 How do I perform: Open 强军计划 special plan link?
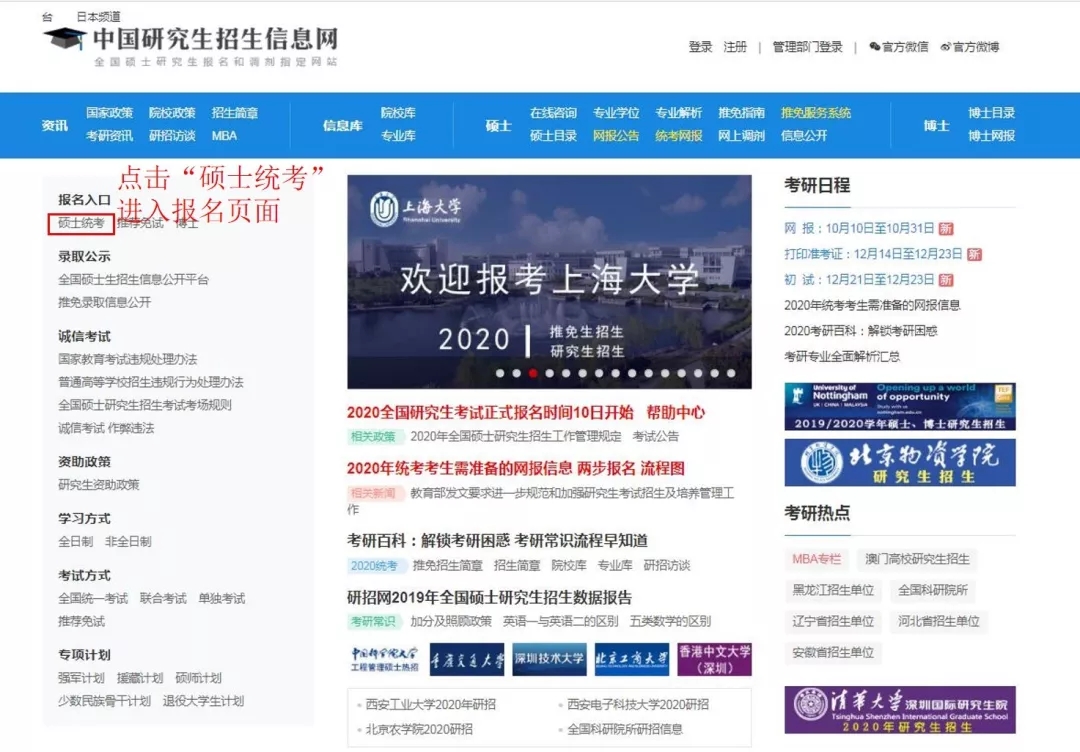(81, 678)
